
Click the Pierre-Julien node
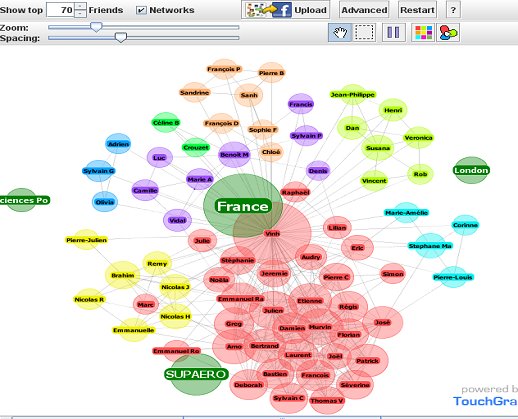(x=86, y=240)
